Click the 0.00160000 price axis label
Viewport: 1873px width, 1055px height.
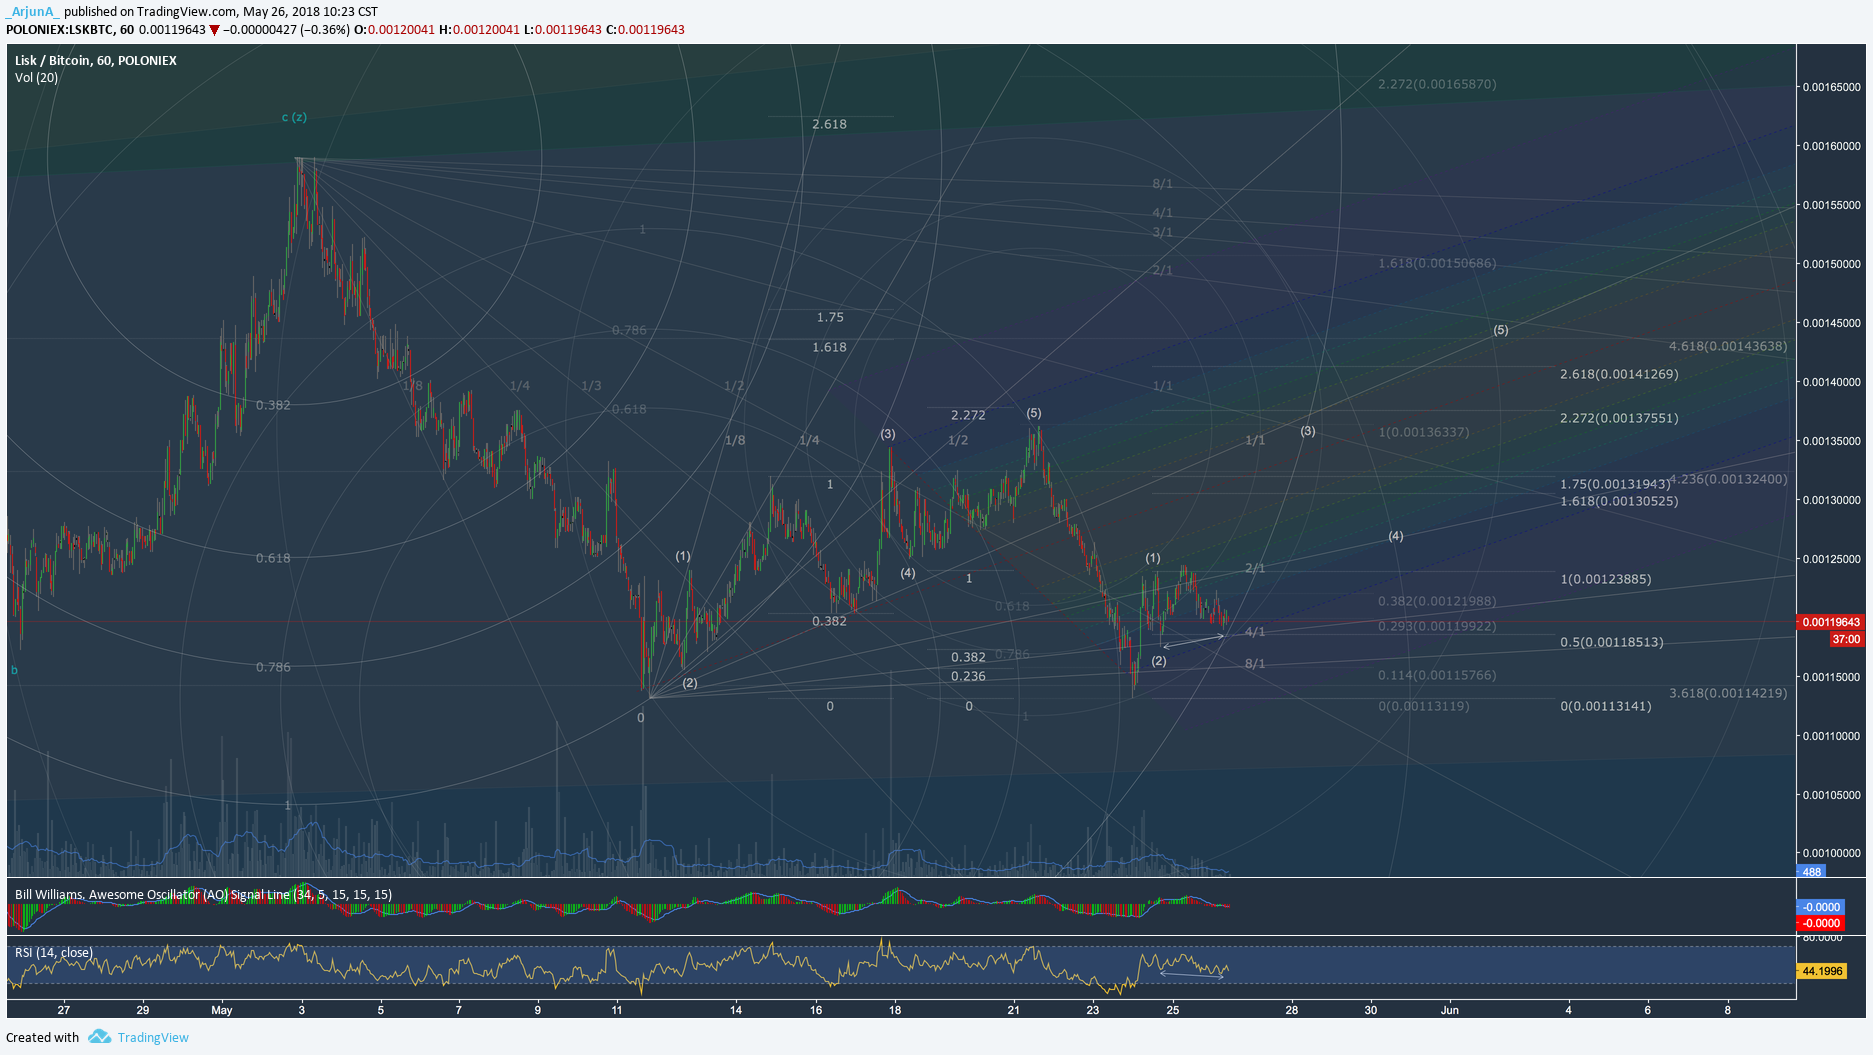click(1832, 146)
